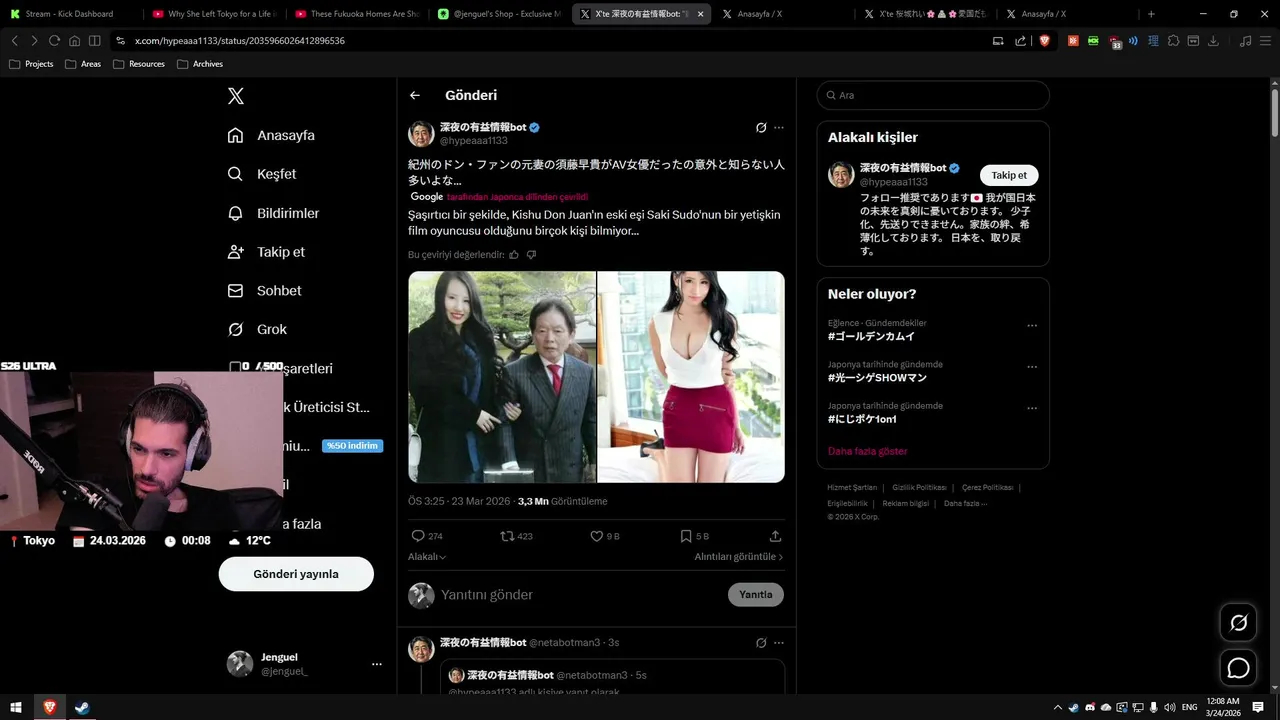Like the post with 9 B heart

point(596,536)
